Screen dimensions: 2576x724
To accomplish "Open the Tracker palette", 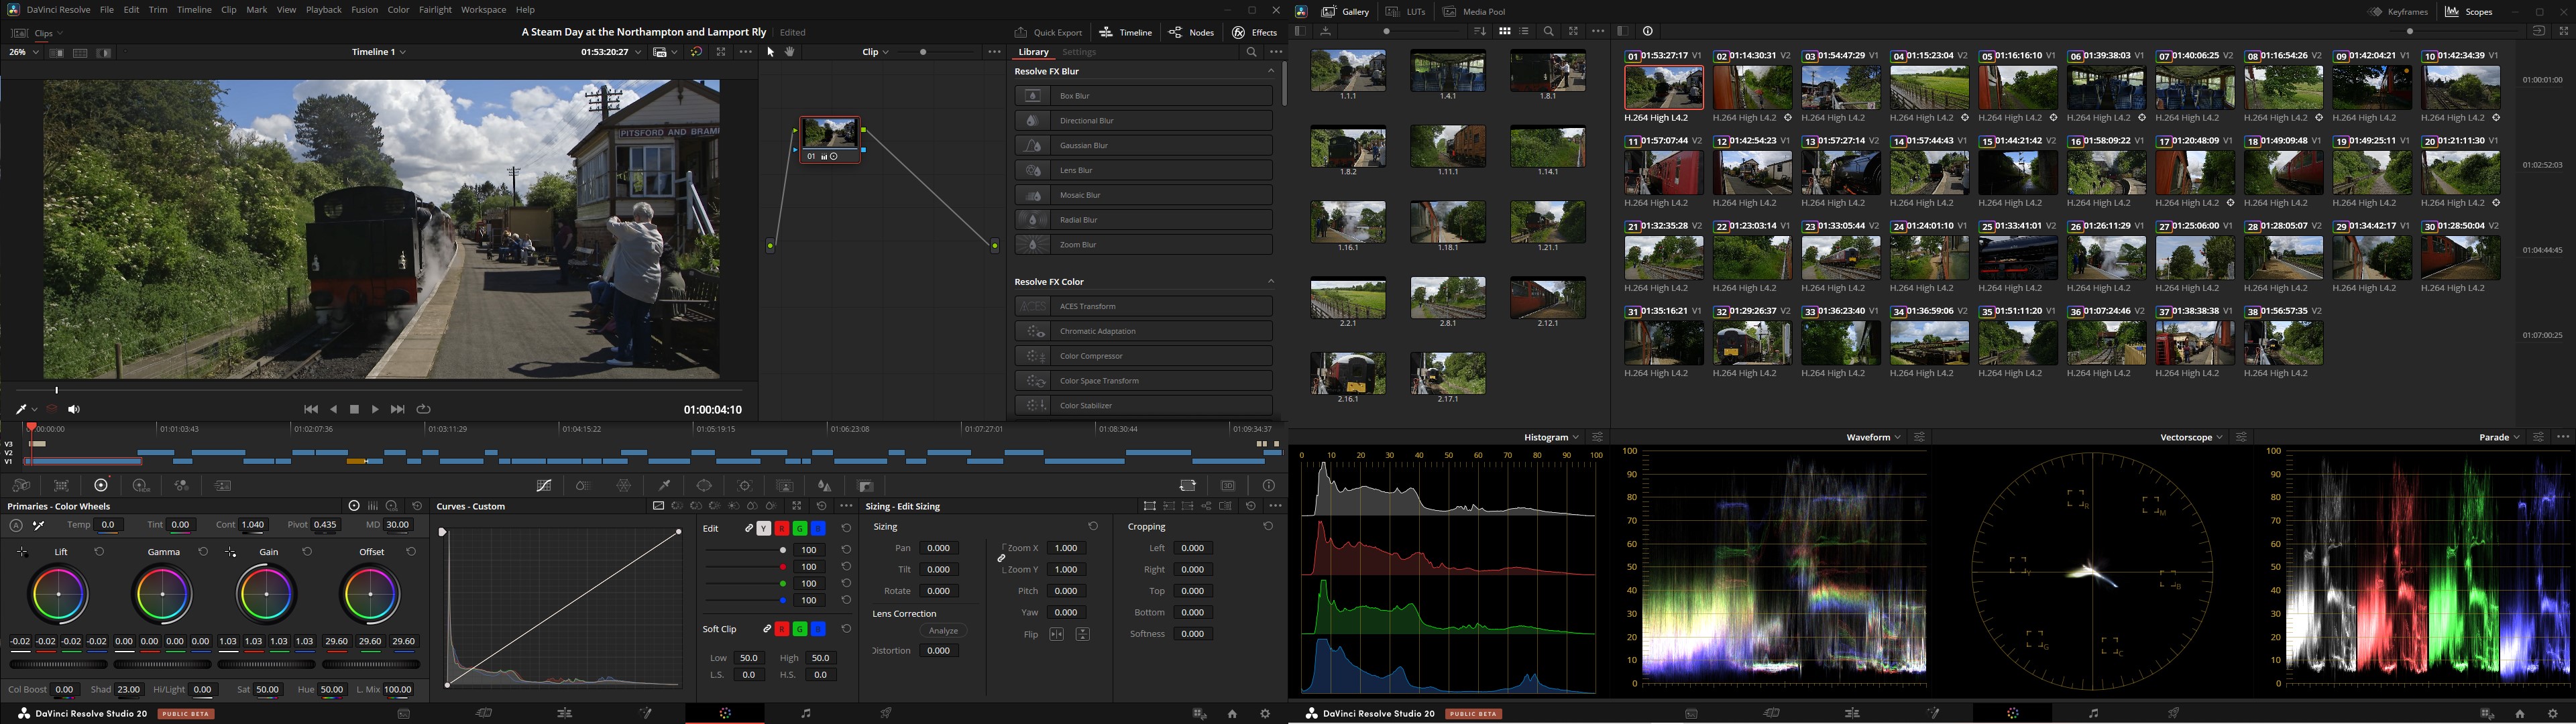I will [745, 486].
